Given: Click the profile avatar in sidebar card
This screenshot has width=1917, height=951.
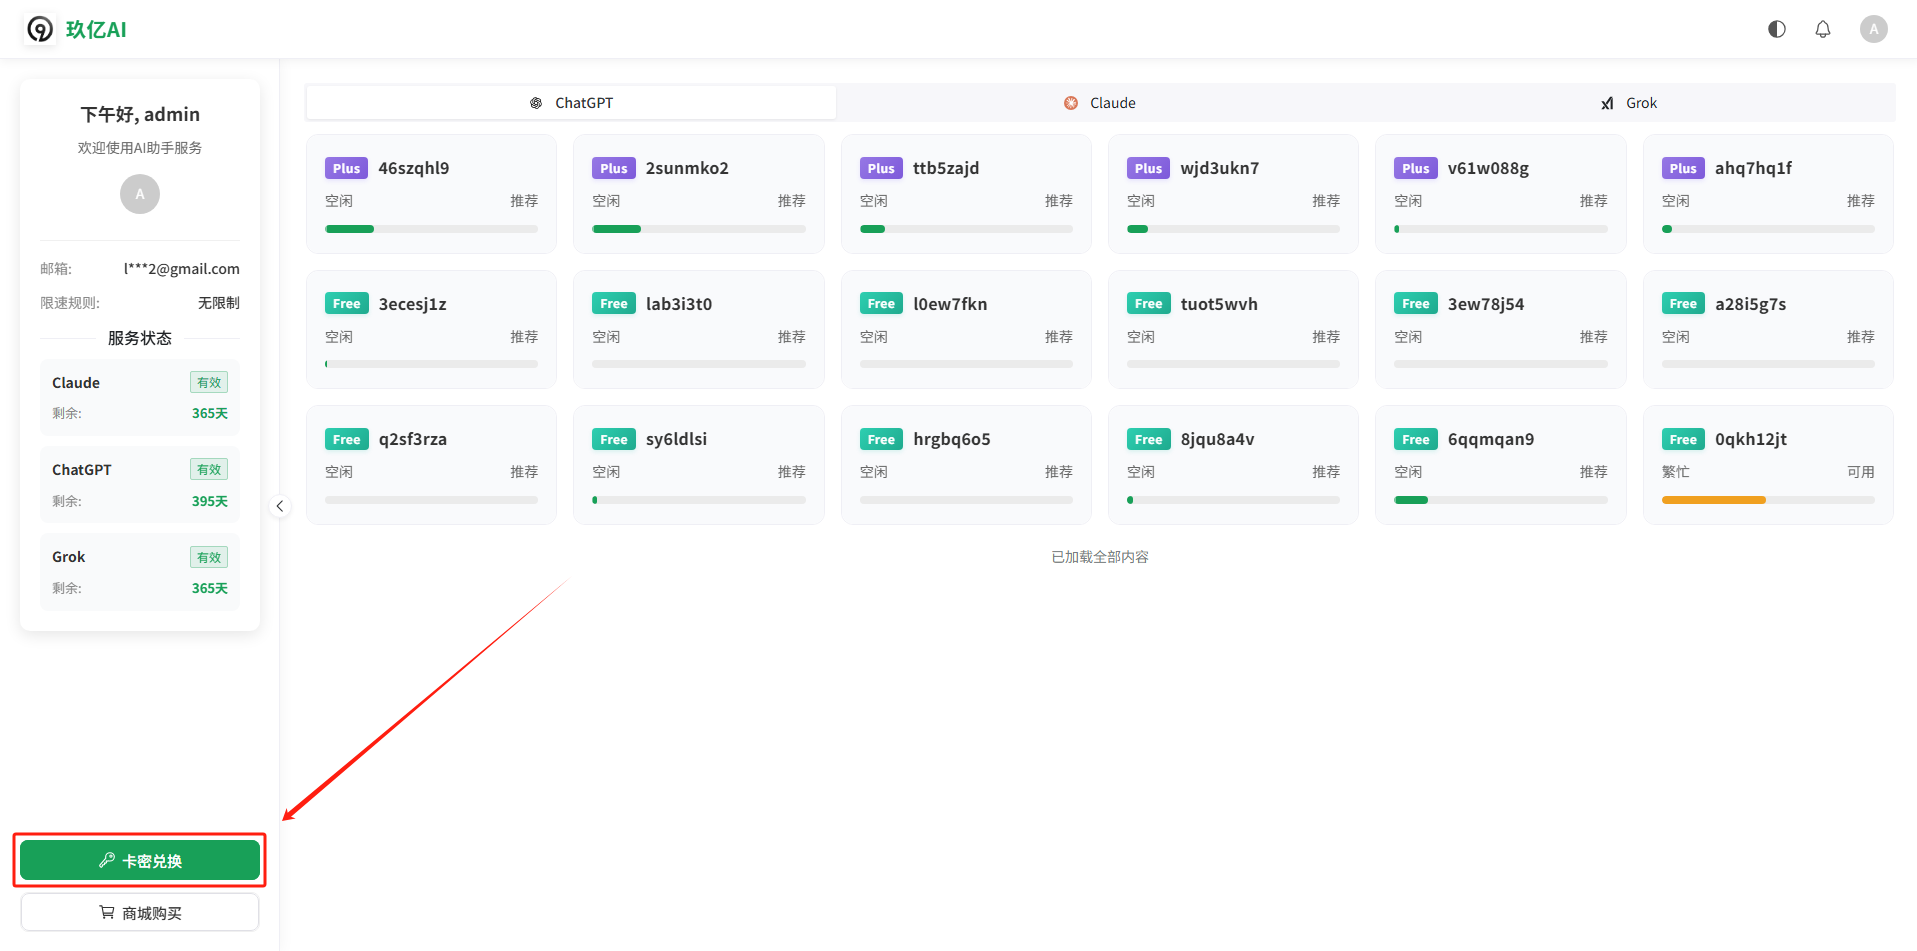Looking at the screenshot, I should [x=140, y=194].
